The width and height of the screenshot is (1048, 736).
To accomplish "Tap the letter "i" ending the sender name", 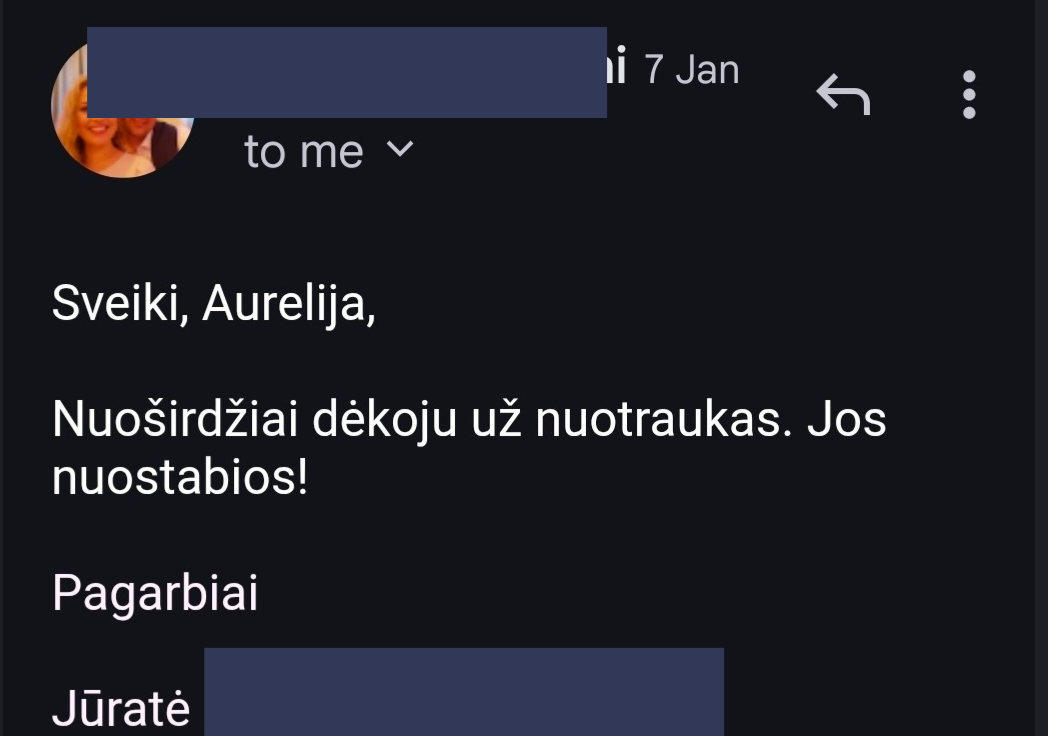I will 619,65.
